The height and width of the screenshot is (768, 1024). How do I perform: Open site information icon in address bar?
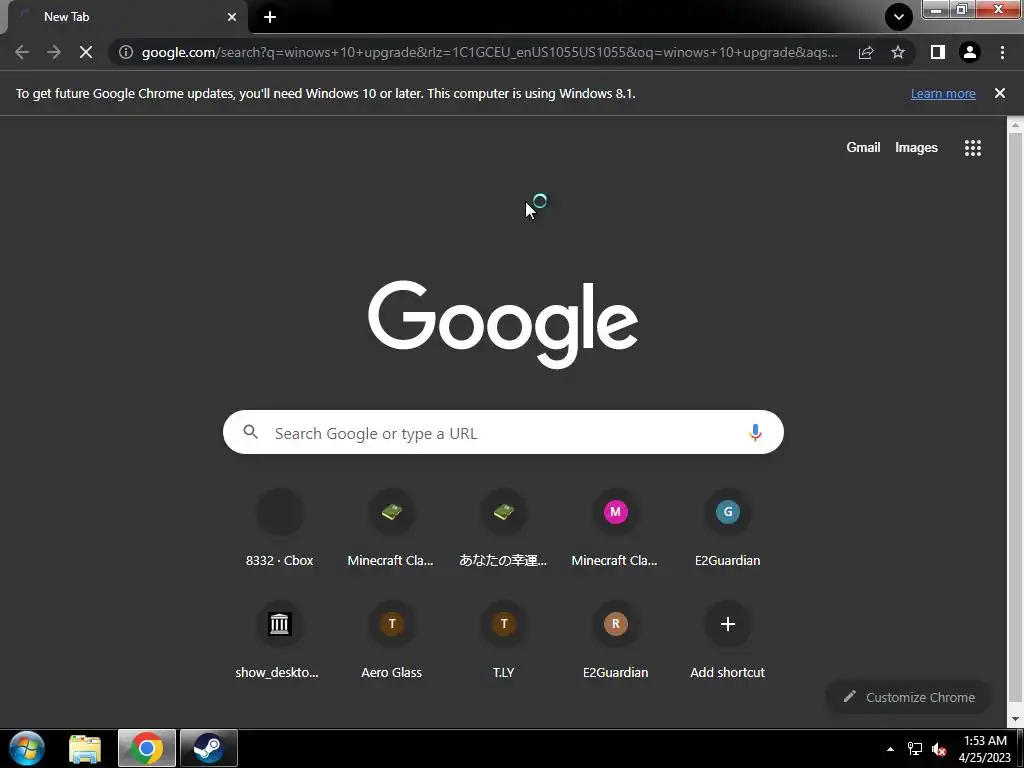pyautogui.click(x=126, y=52)
